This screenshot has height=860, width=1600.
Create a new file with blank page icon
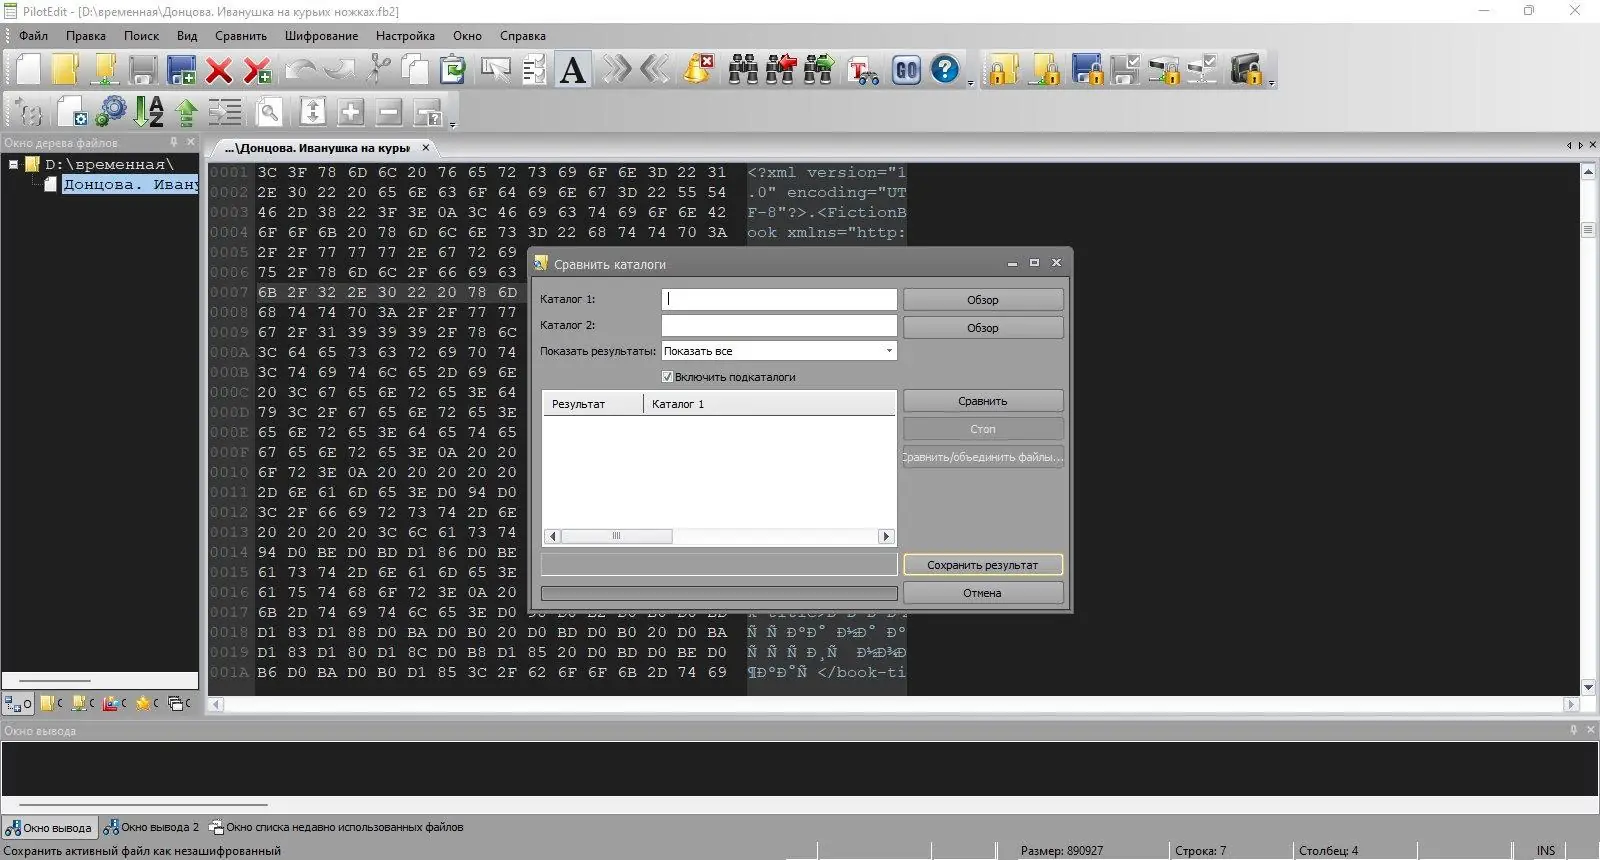[x=29, y=70]
